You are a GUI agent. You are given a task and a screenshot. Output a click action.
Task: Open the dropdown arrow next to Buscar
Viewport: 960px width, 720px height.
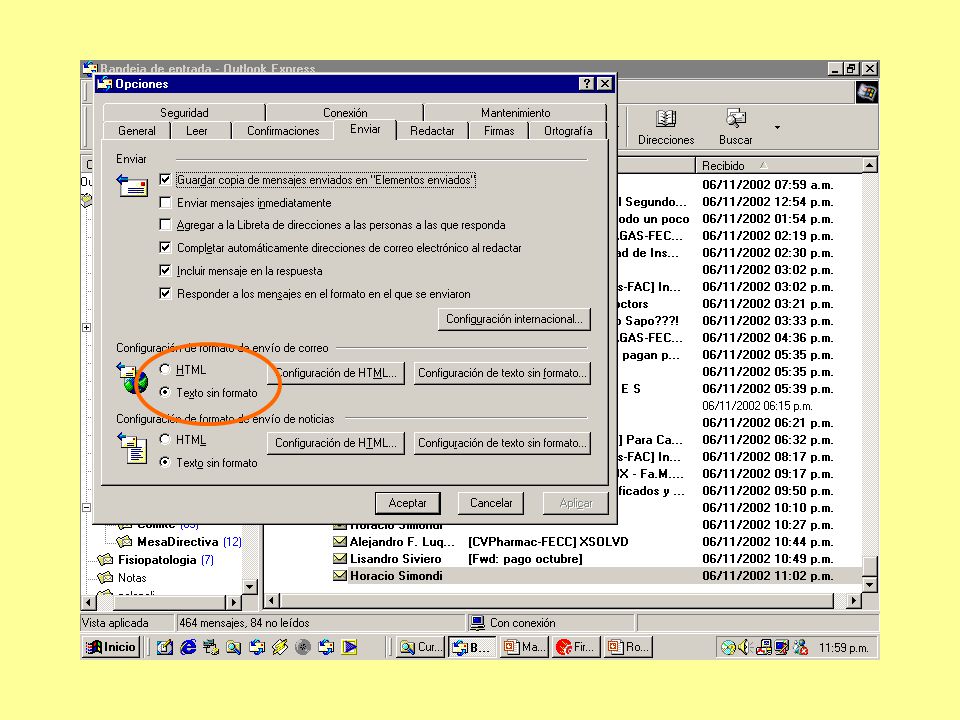pos(777,127)
